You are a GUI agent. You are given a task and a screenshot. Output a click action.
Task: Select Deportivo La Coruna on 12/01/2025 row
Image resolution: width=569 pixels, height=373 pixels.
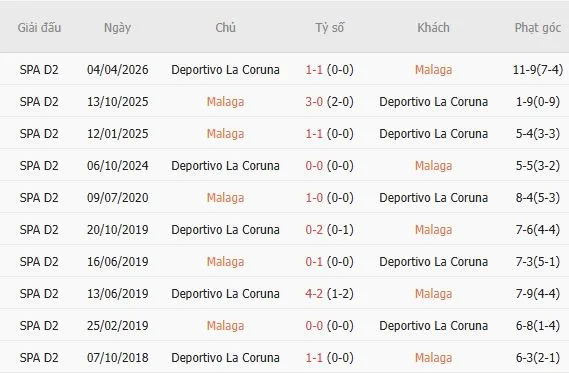[x=433, y=134]
